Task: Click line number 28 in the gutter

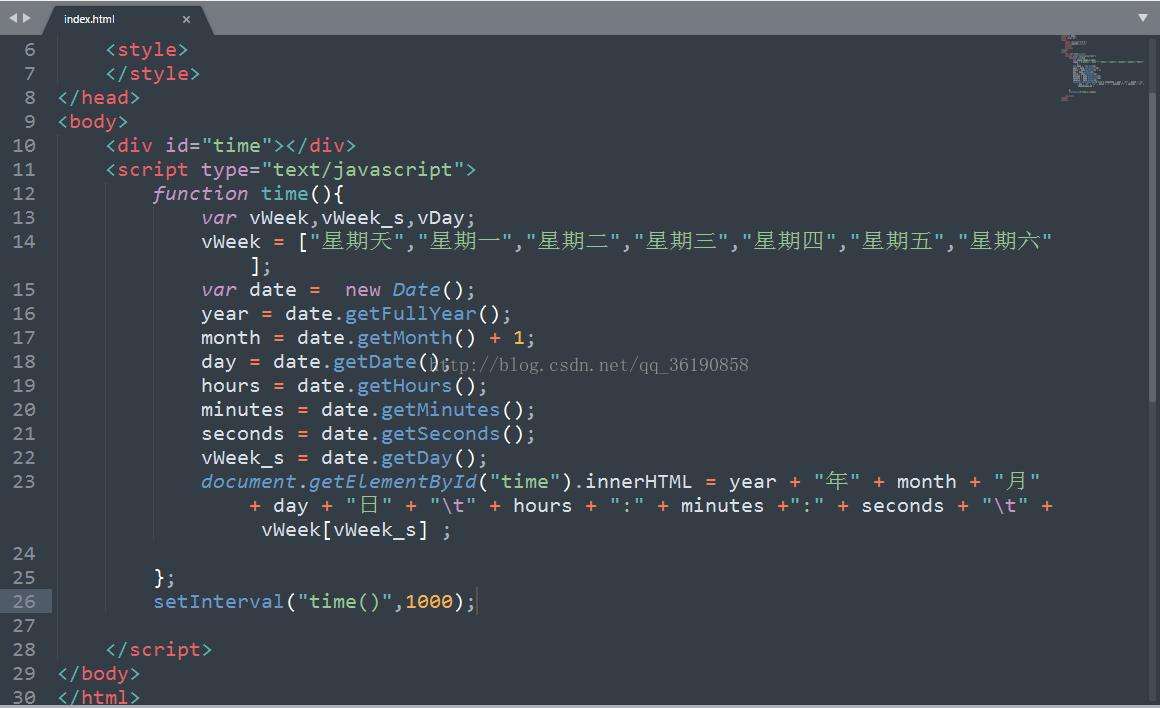Action: 24,650
